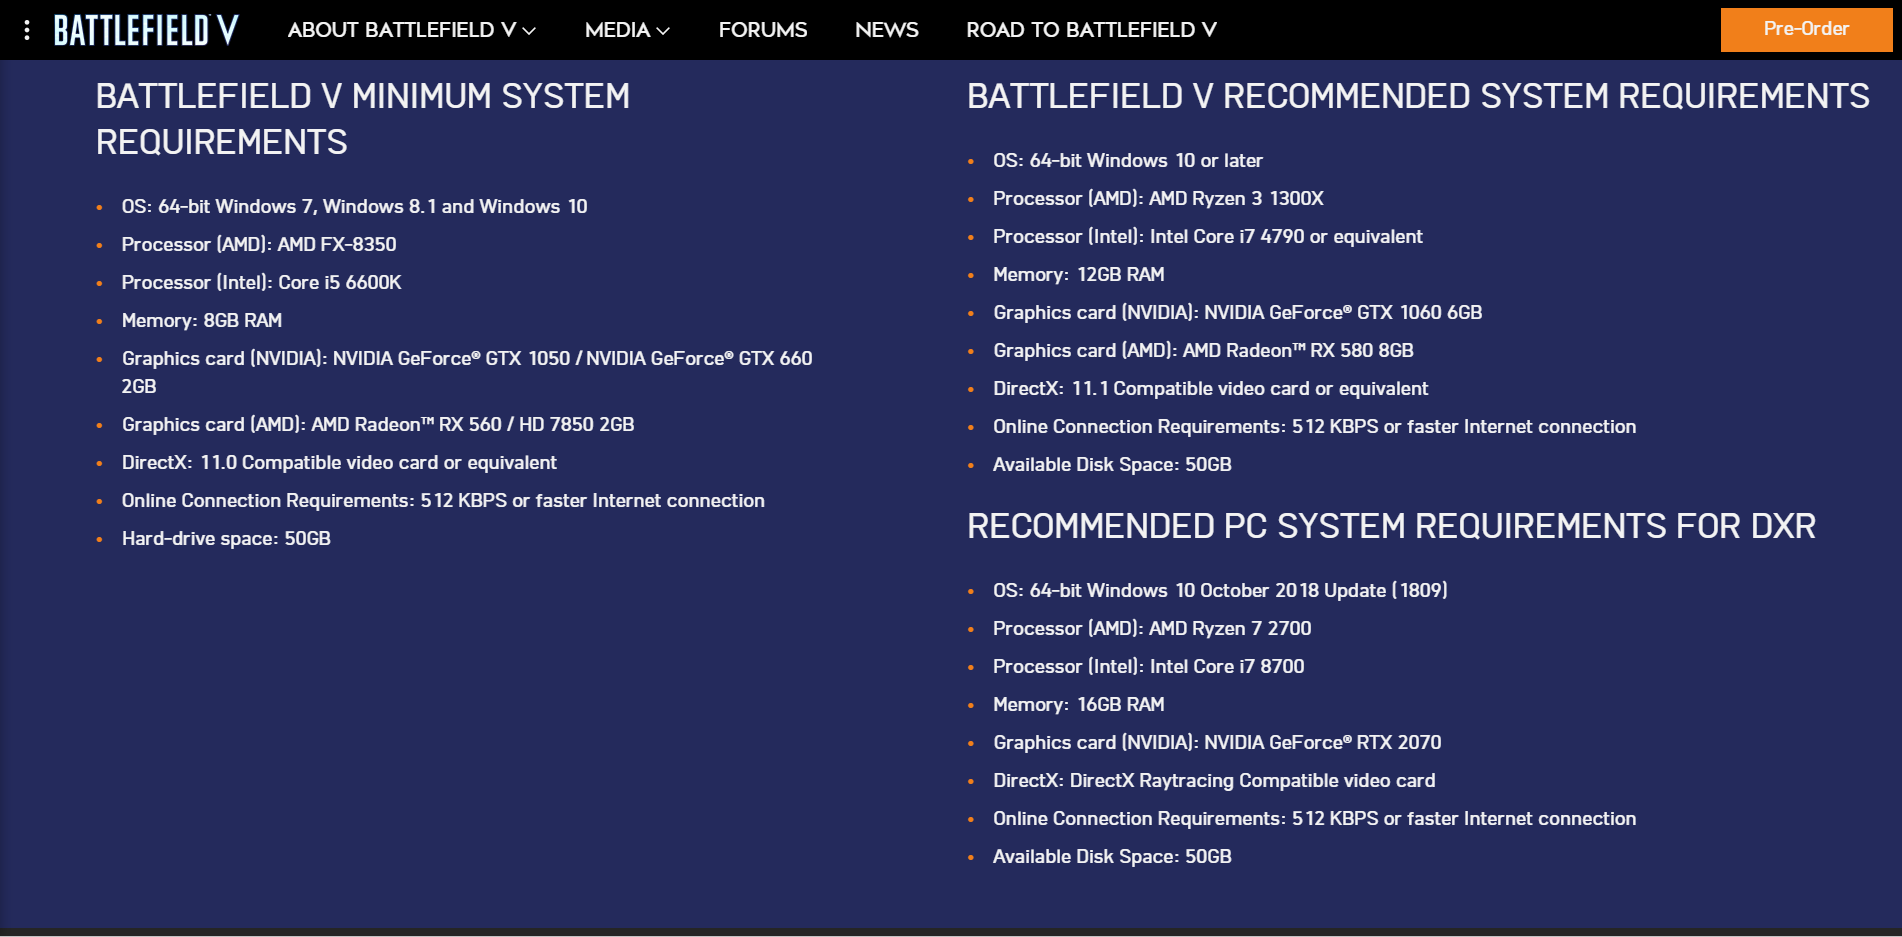Viewport: 1902px width, 937px height.
Task: Click the Hard-drive space: 50GB entry
Action: coord(225,538)
